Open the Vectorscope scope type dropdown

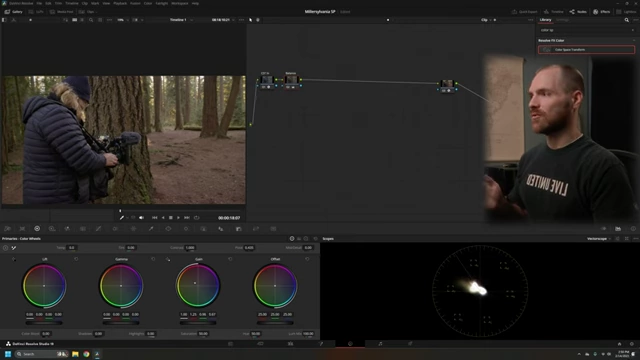[599, 238]
